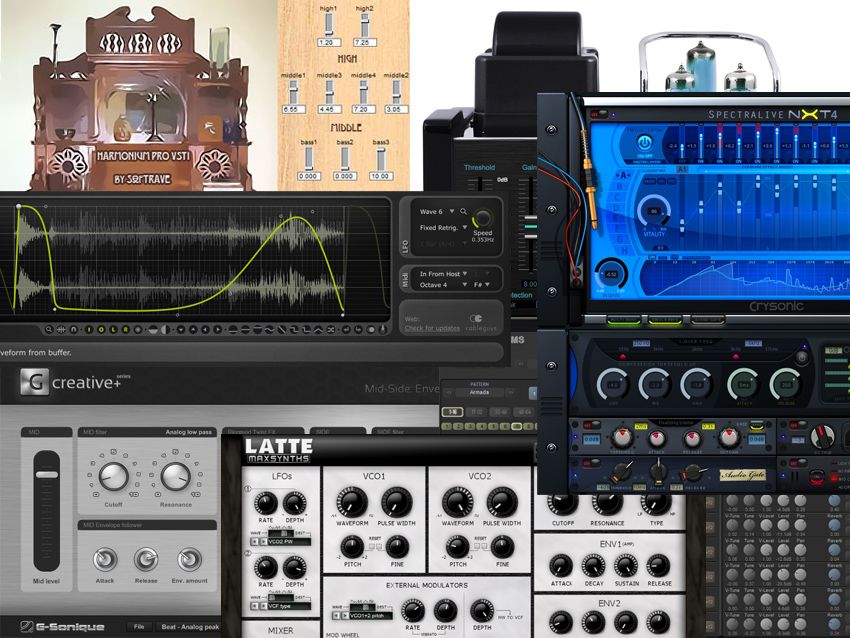Open the G-Sonique File menu
The width and height of the screenshot is (850, 638).
pos(138,626)
